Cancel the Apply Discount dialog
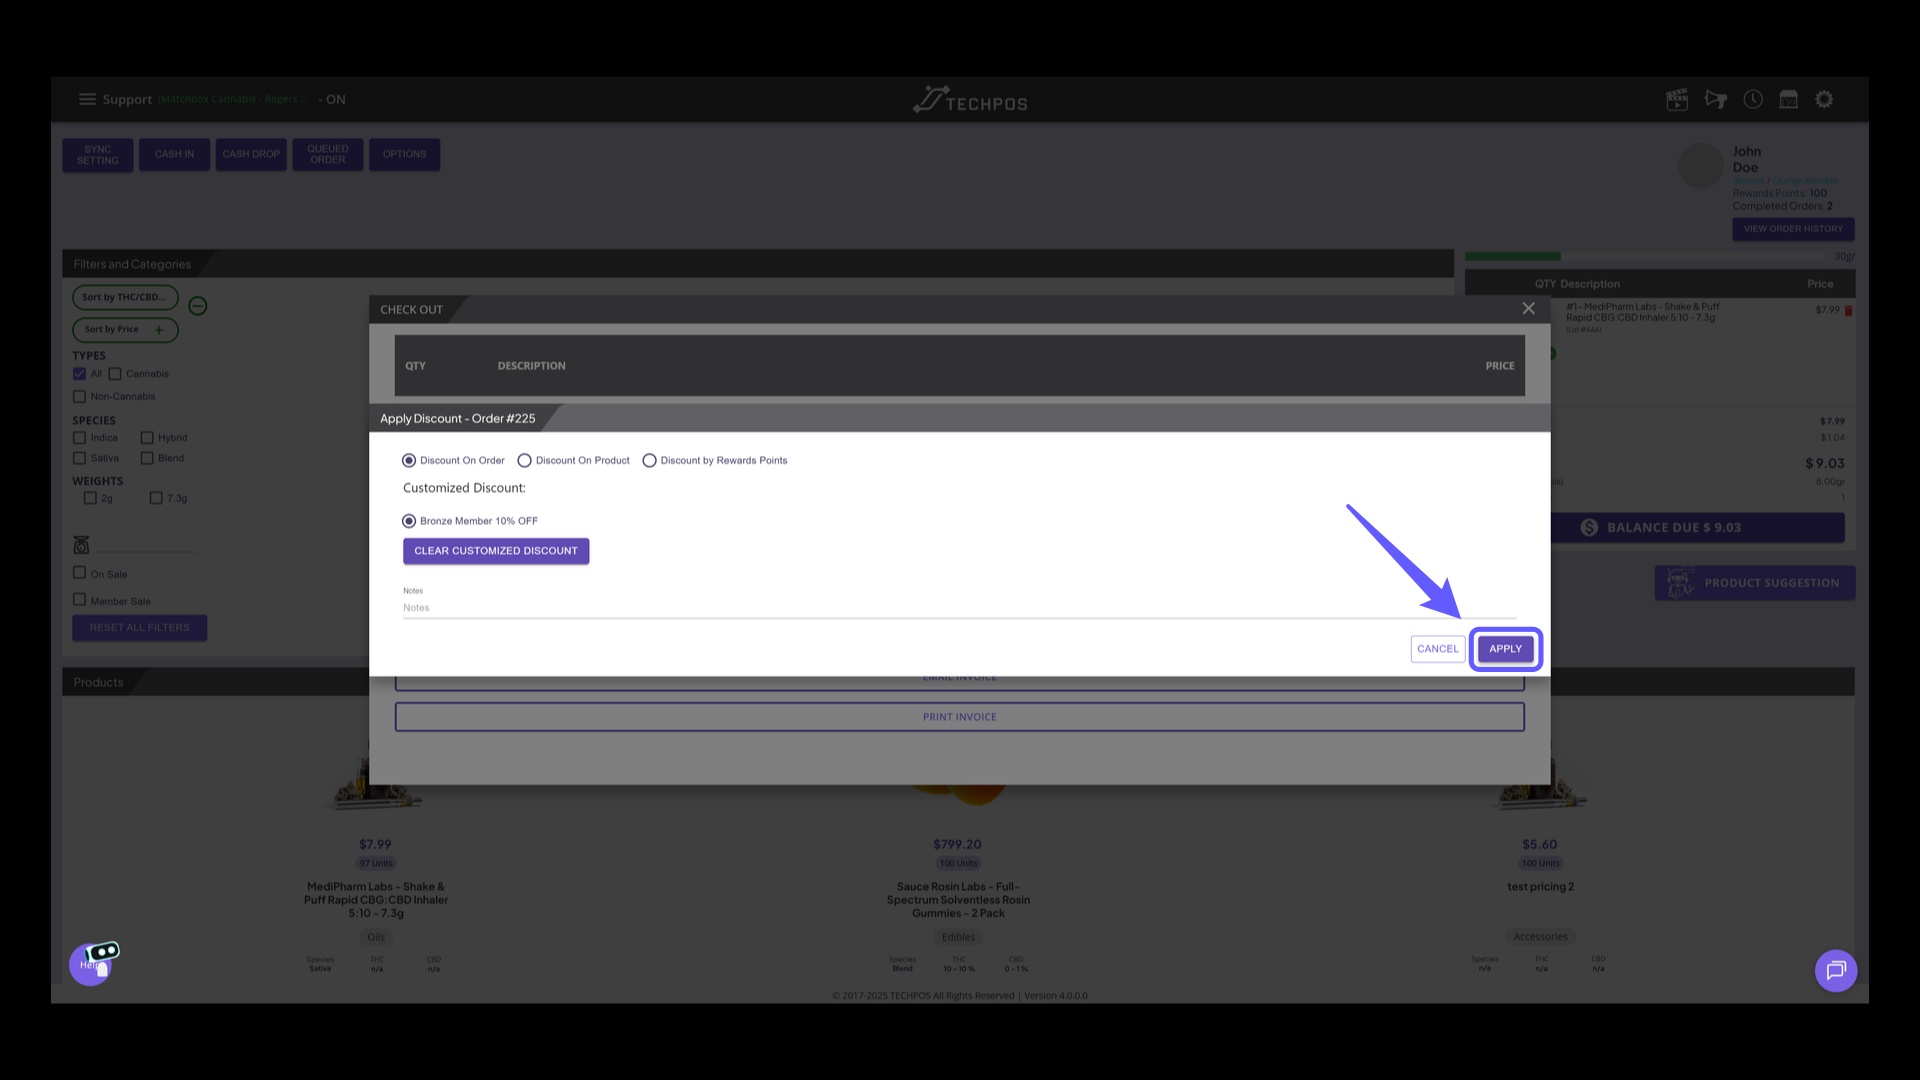This screenshot has width=1920, height=1080. [1437, 649]
